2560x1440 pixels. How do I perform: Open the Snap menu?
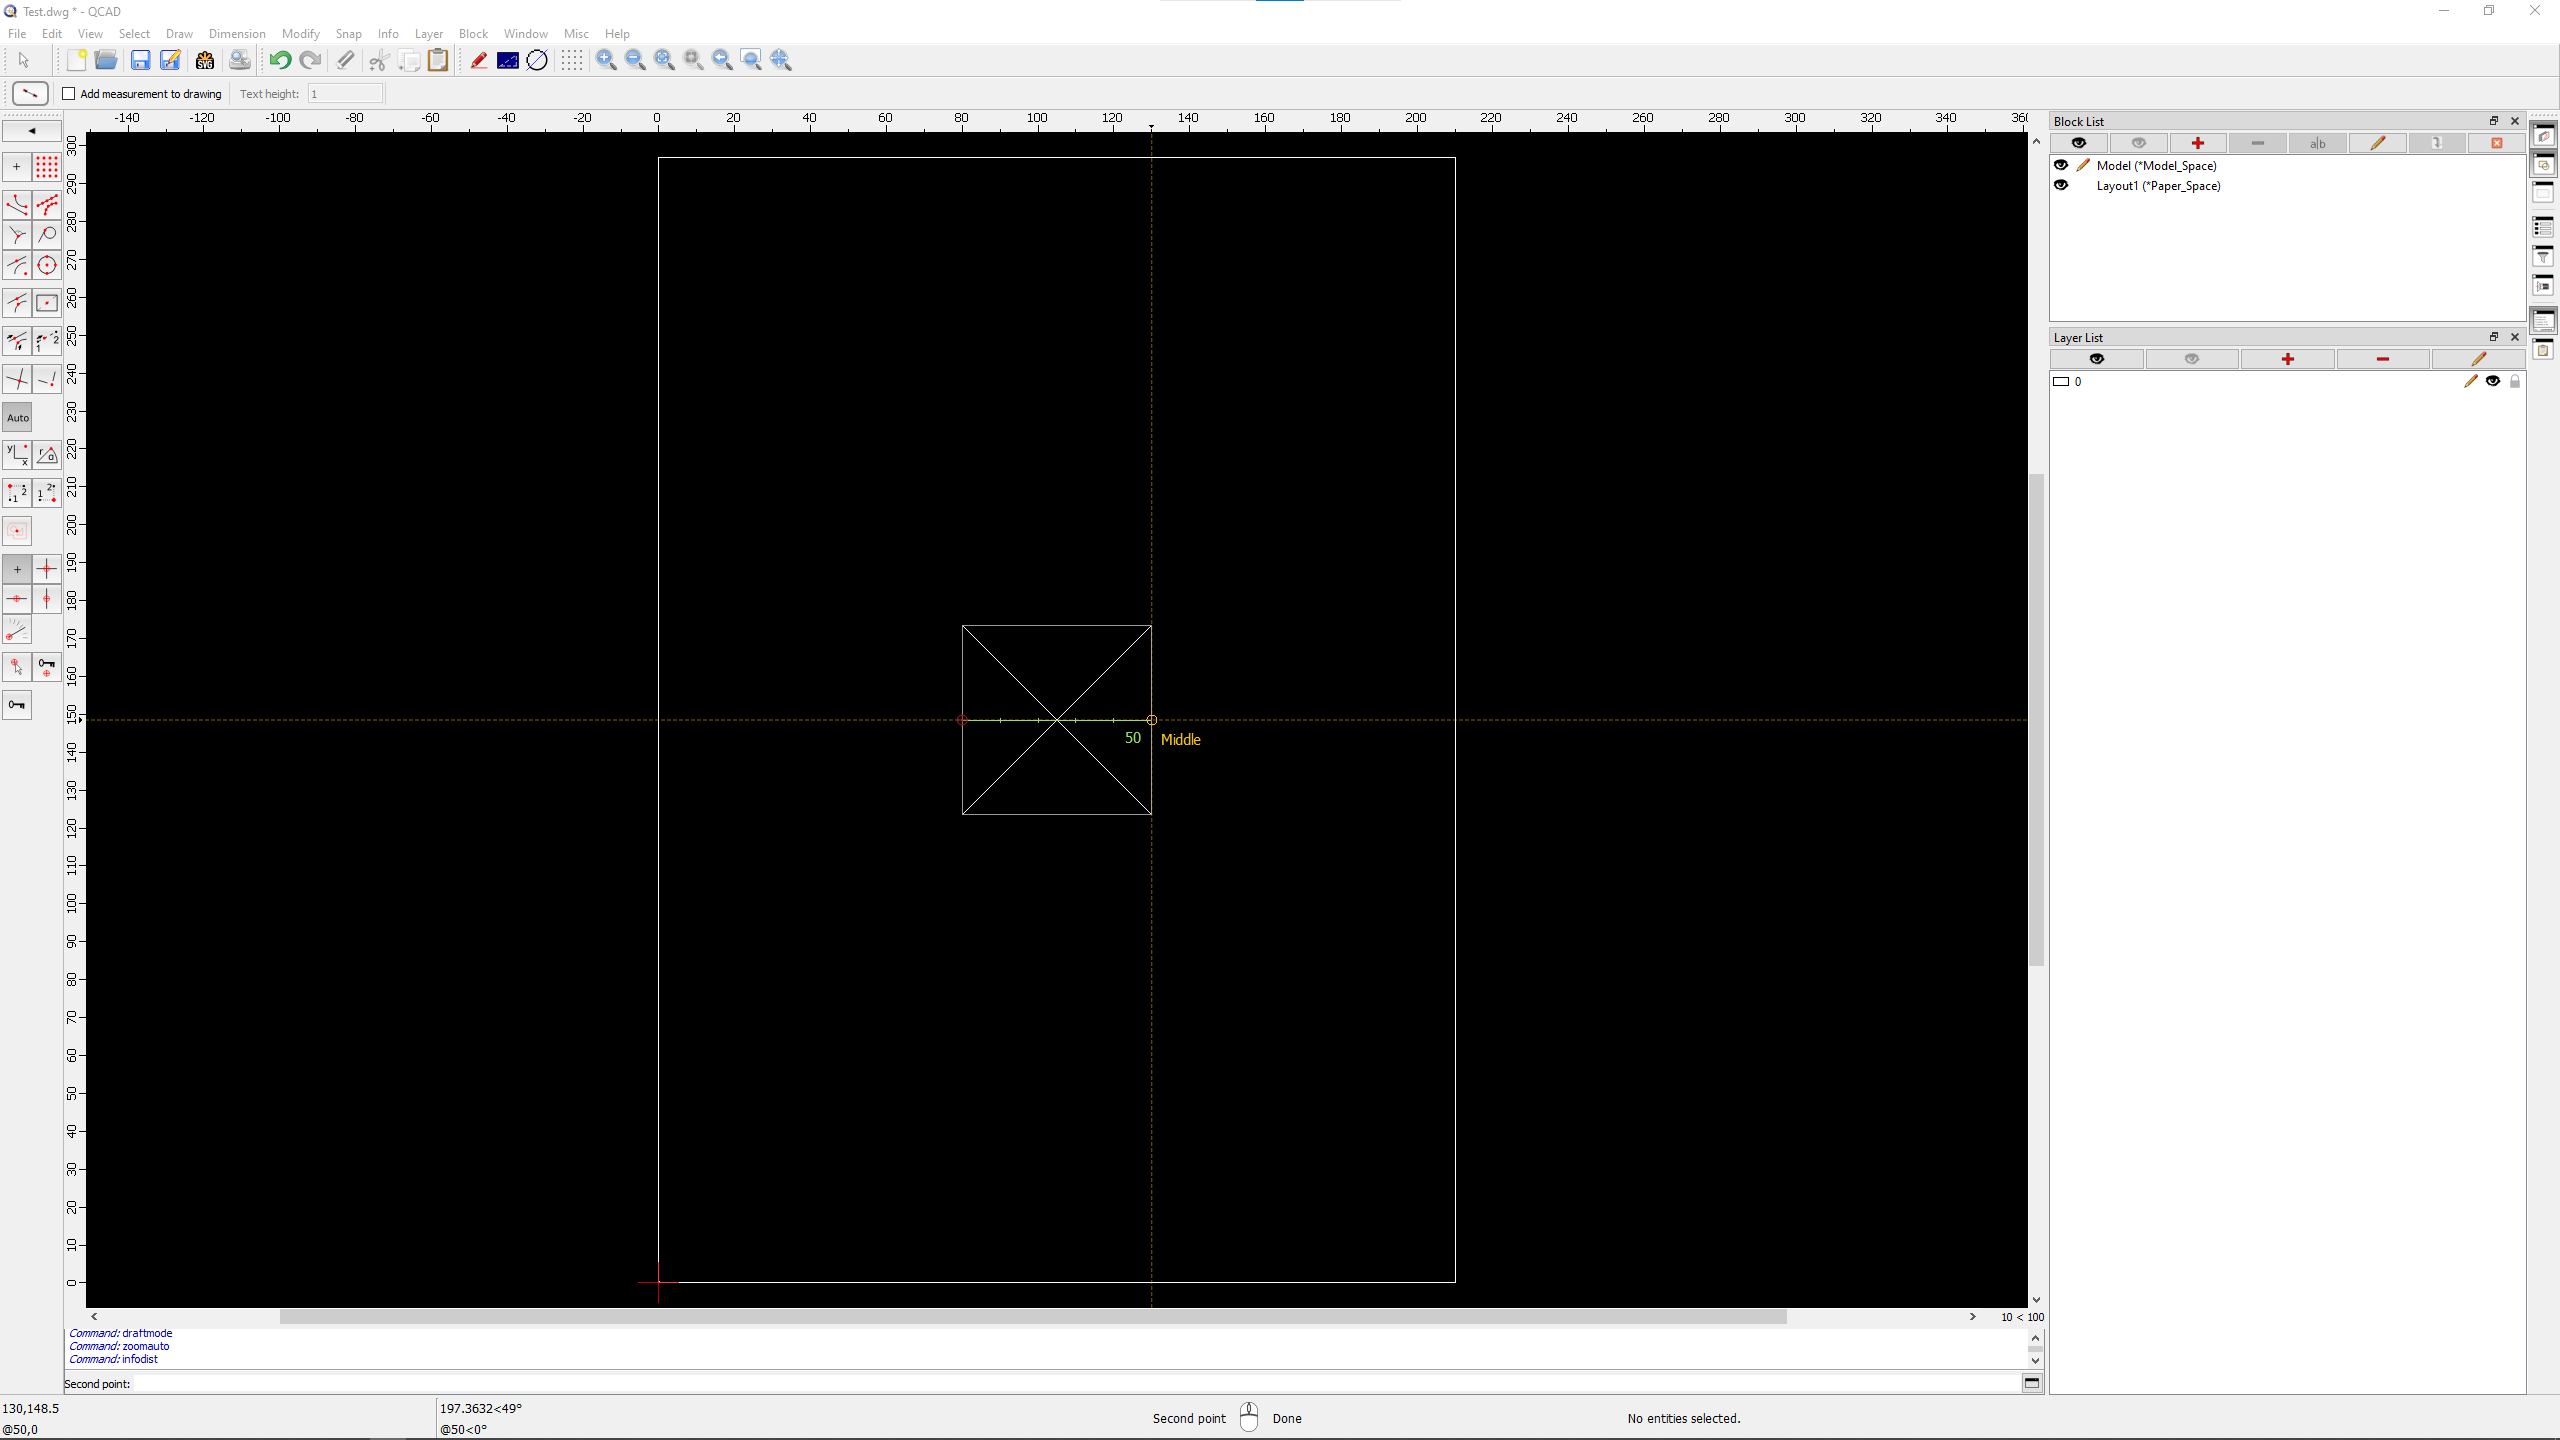pos(348,33)
